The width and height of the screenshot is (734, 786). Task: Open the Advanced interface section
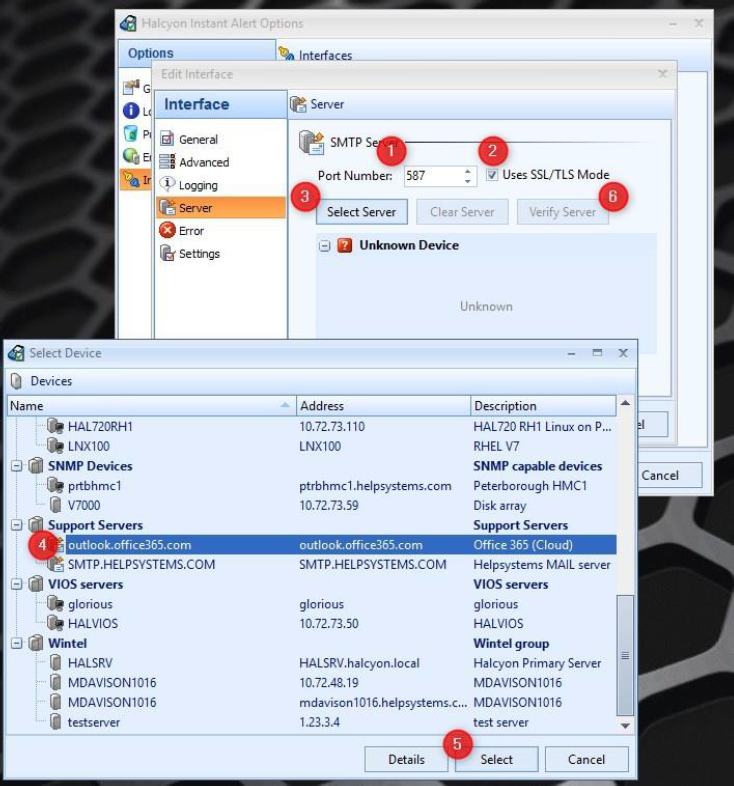(x=203, y=162)
